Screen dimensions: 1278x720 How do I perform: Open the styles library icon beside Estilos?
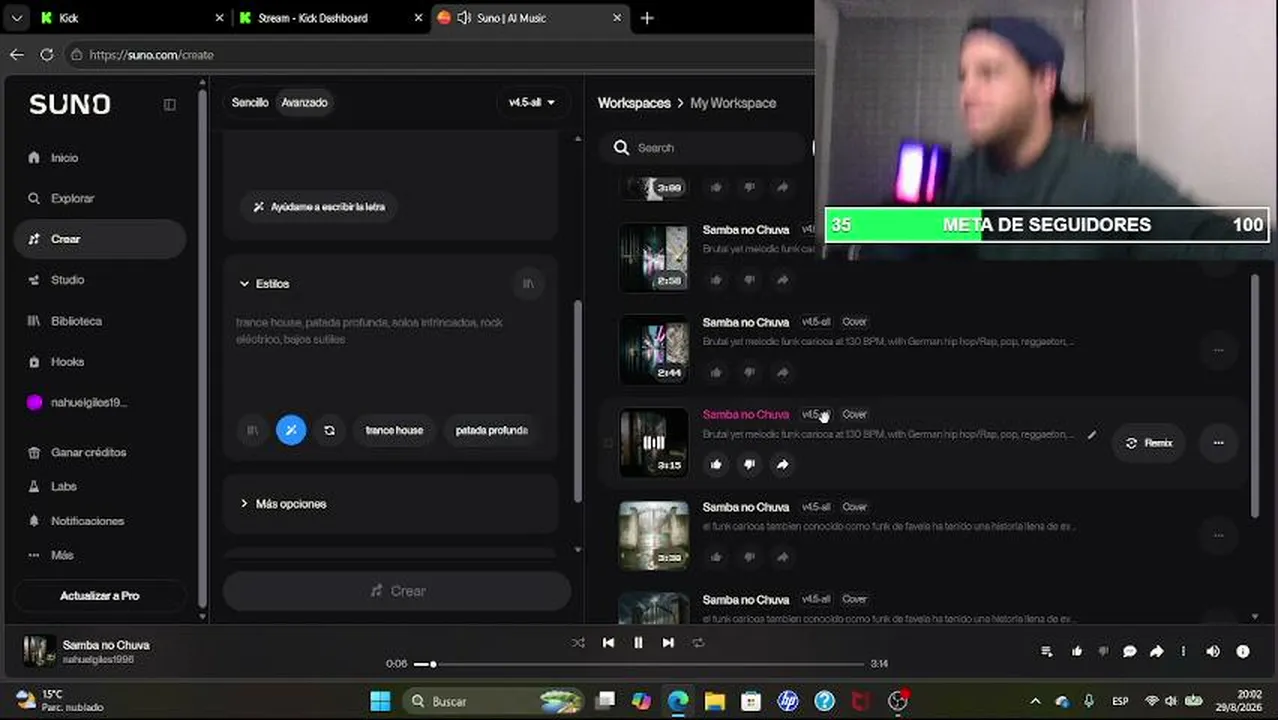click(x=528, y=284)
